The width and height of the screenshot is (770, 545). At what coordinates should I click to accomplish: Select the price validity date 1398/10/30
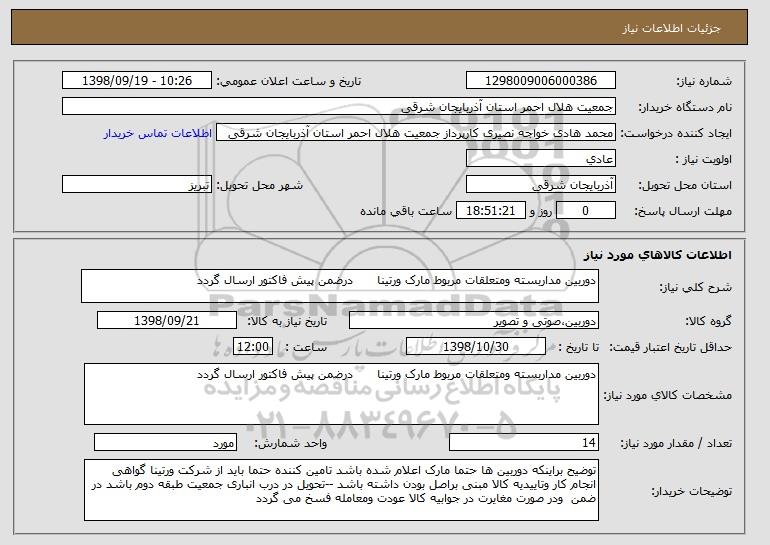point(476,347)
